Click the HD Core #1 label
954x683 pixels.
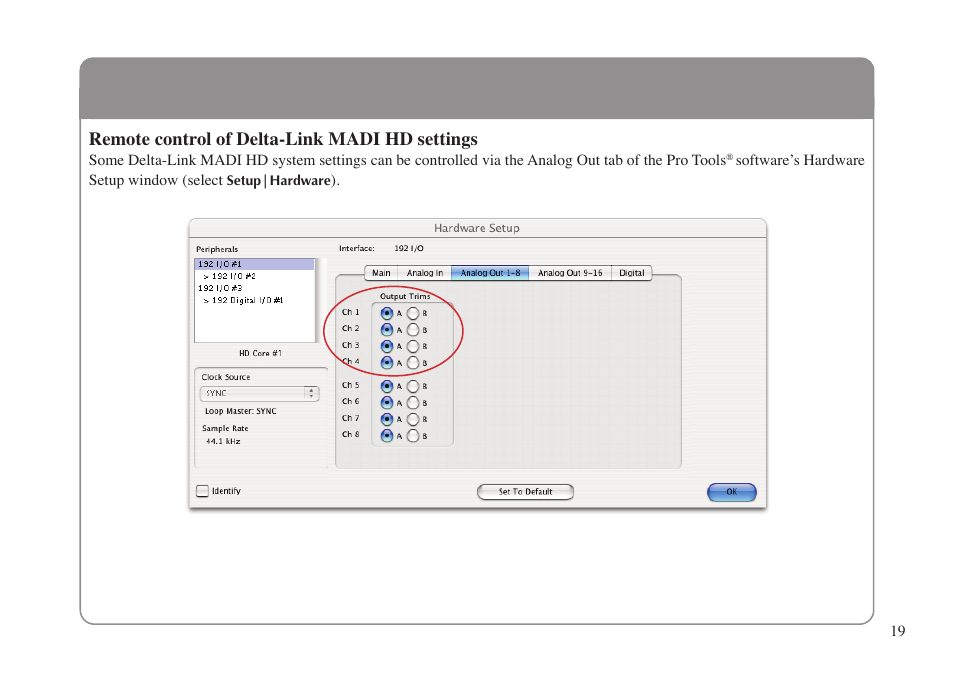click(x=260, y=353)
